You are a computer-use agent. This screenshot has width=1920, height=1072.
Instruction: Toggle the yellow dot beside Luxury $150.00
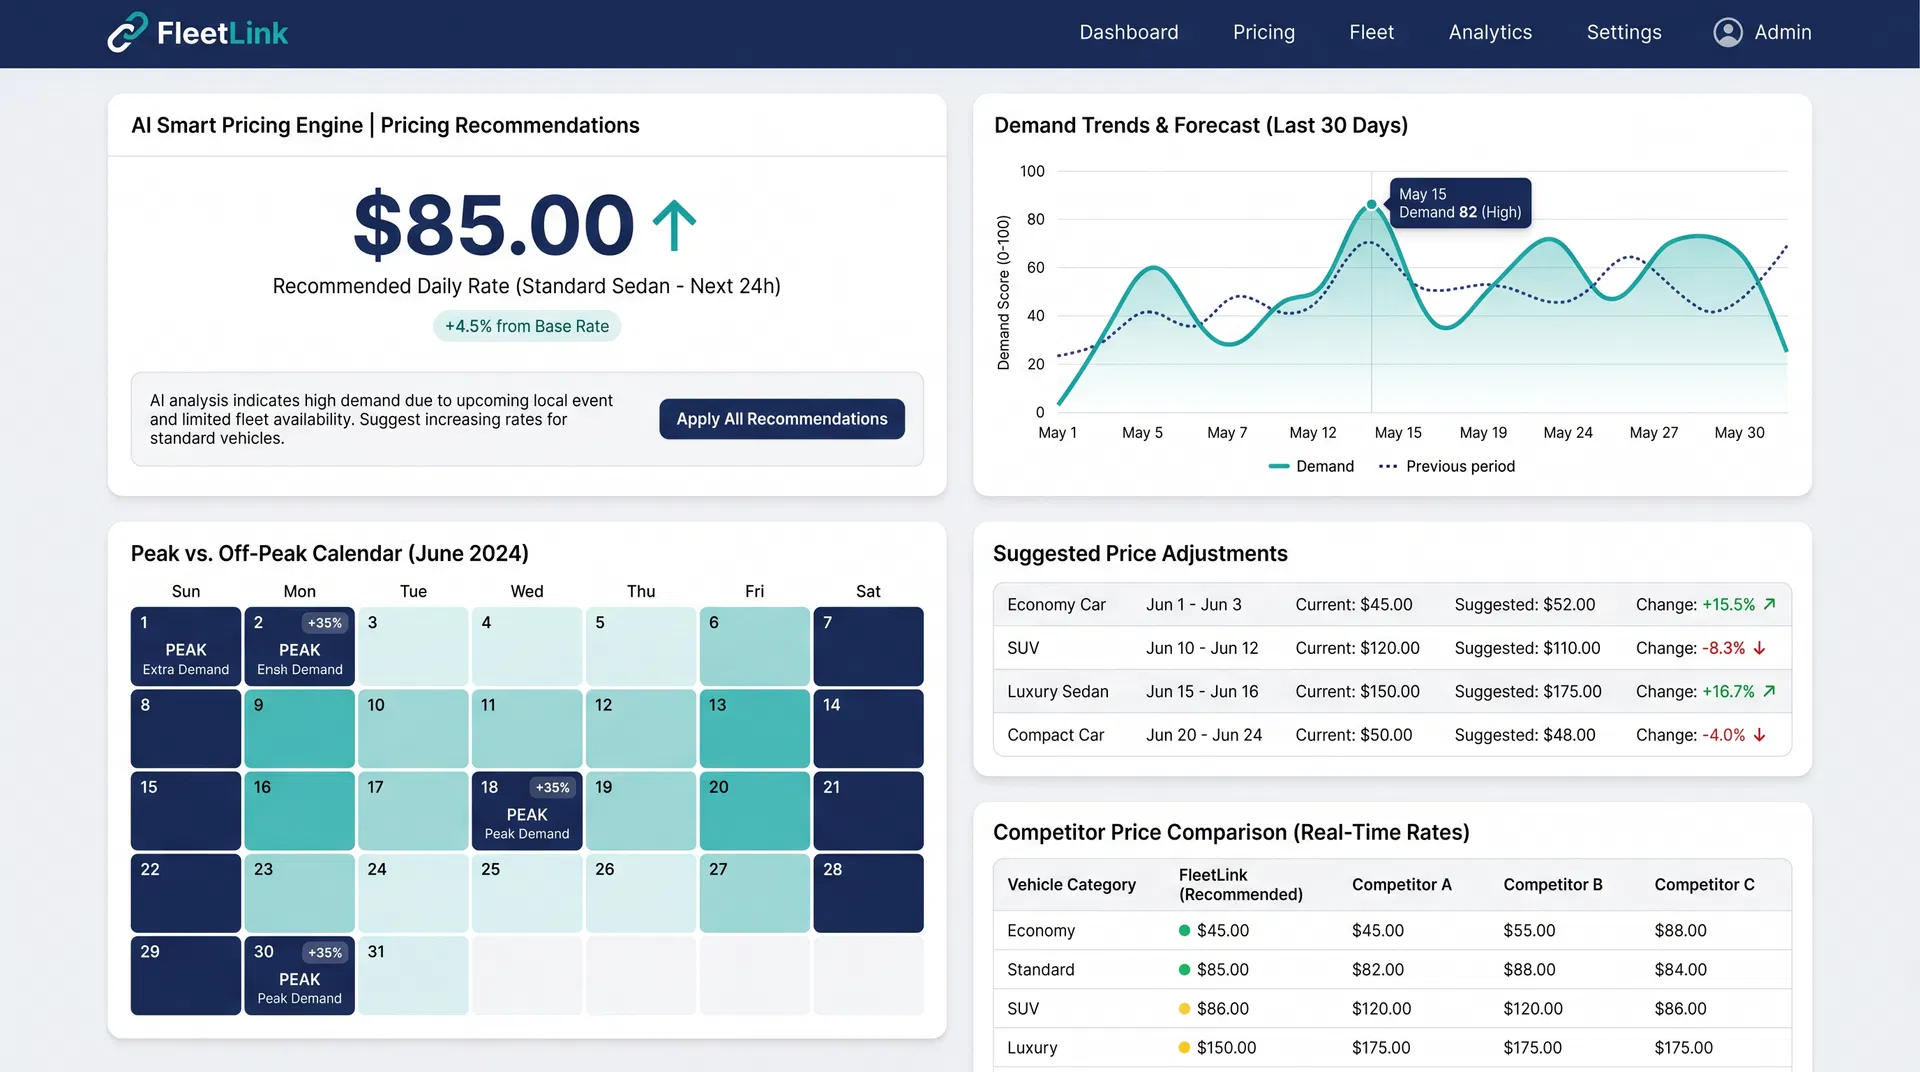tap(1184, 1048)
